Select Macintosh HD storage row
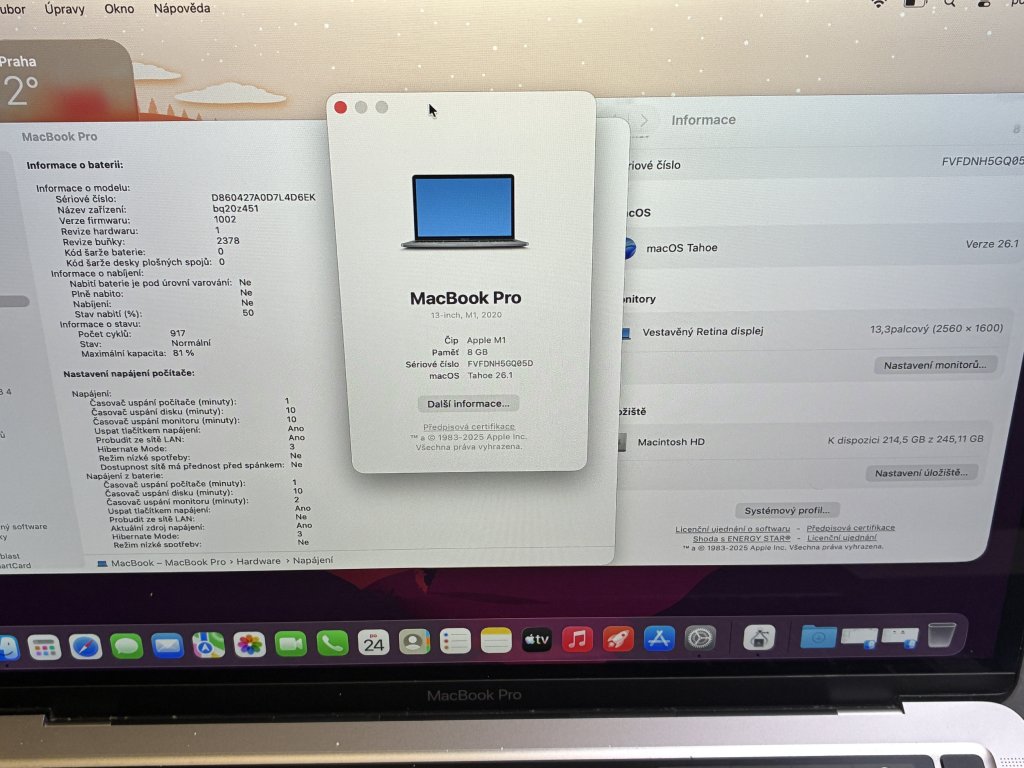This screenshot has height=768, width=1024. 802,441
